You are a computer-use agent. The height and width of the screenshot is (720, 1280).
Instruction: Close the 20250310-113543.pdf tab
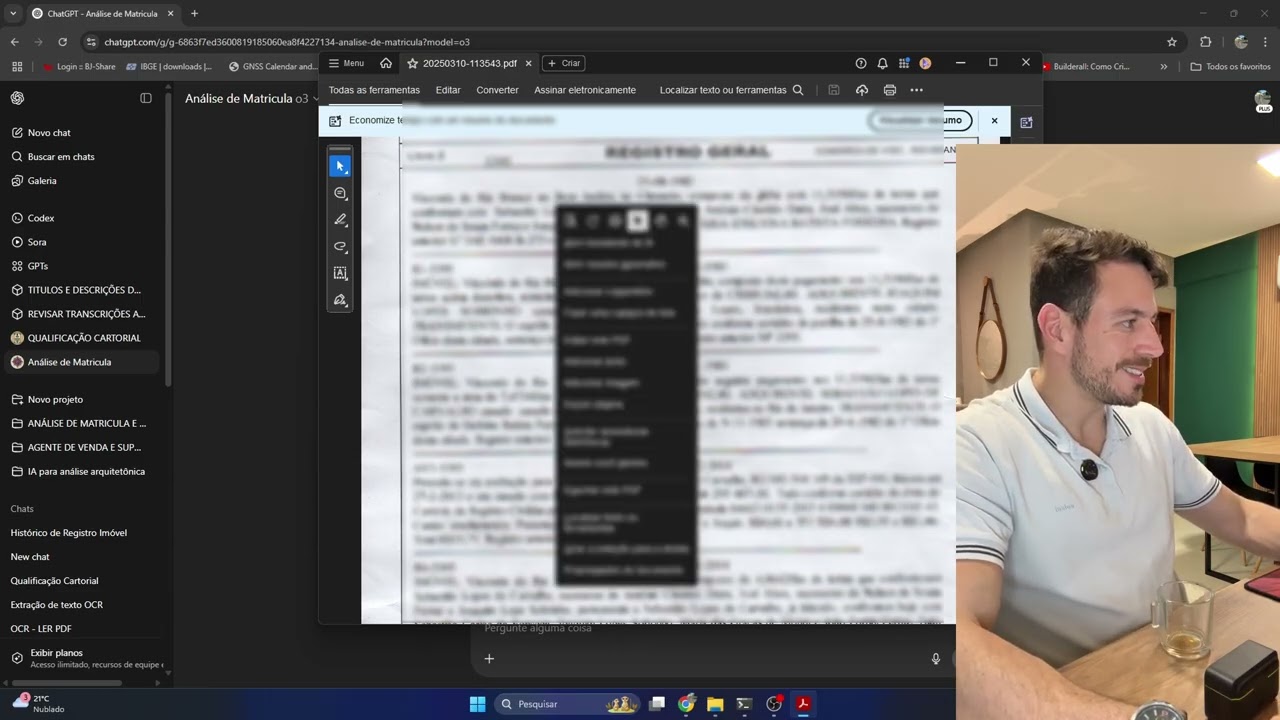point(528,63)
